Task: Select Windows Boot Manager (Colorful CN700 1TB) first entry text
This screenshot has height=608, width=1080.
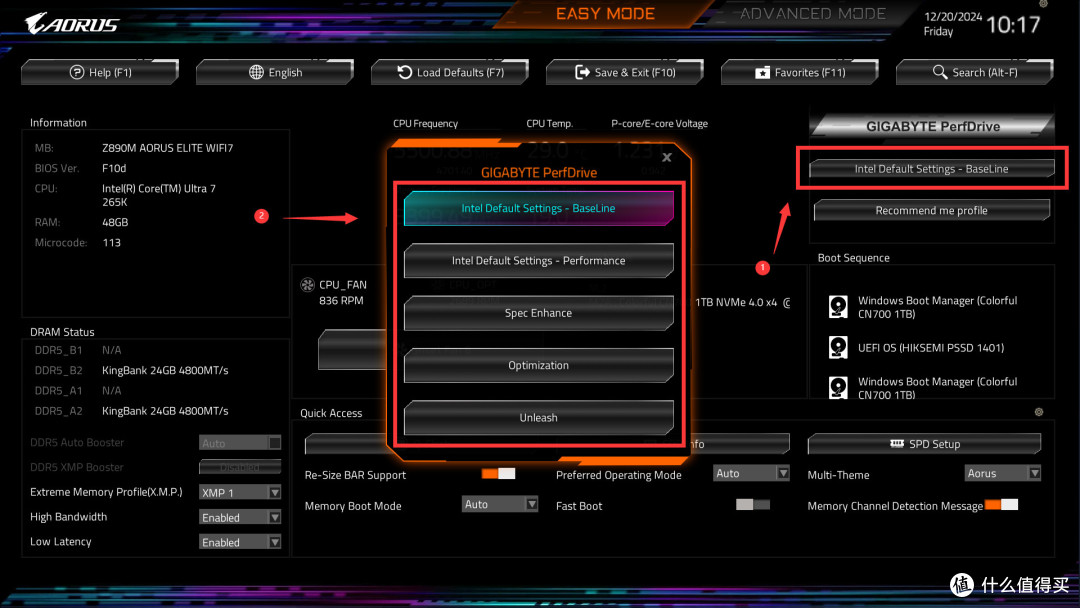Action: coord(937,307)
